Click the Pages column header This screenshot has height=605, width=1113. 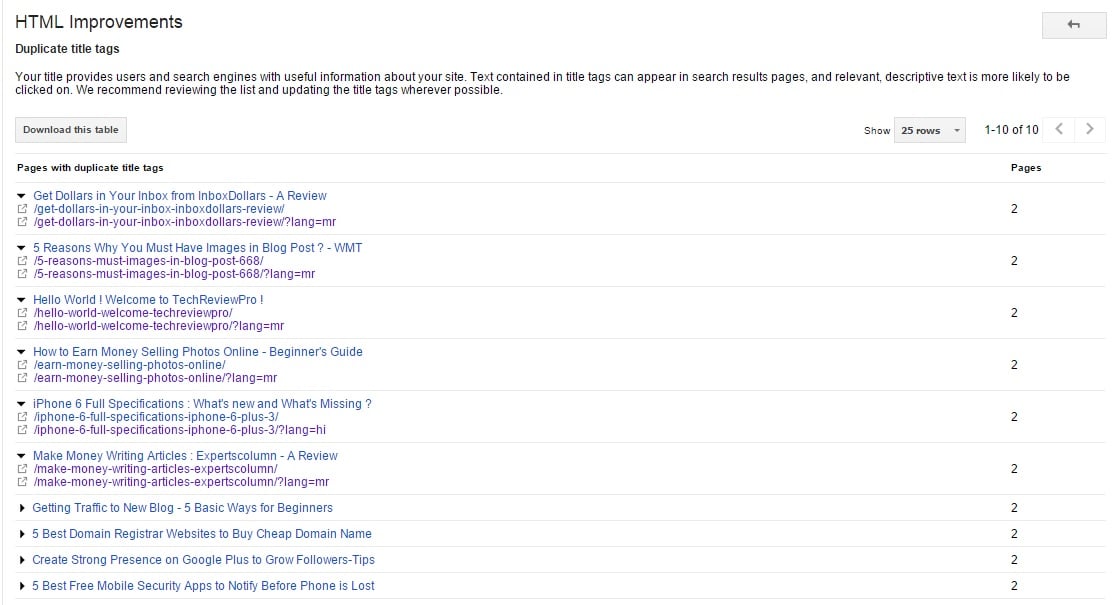click(x=1026, y=168)
